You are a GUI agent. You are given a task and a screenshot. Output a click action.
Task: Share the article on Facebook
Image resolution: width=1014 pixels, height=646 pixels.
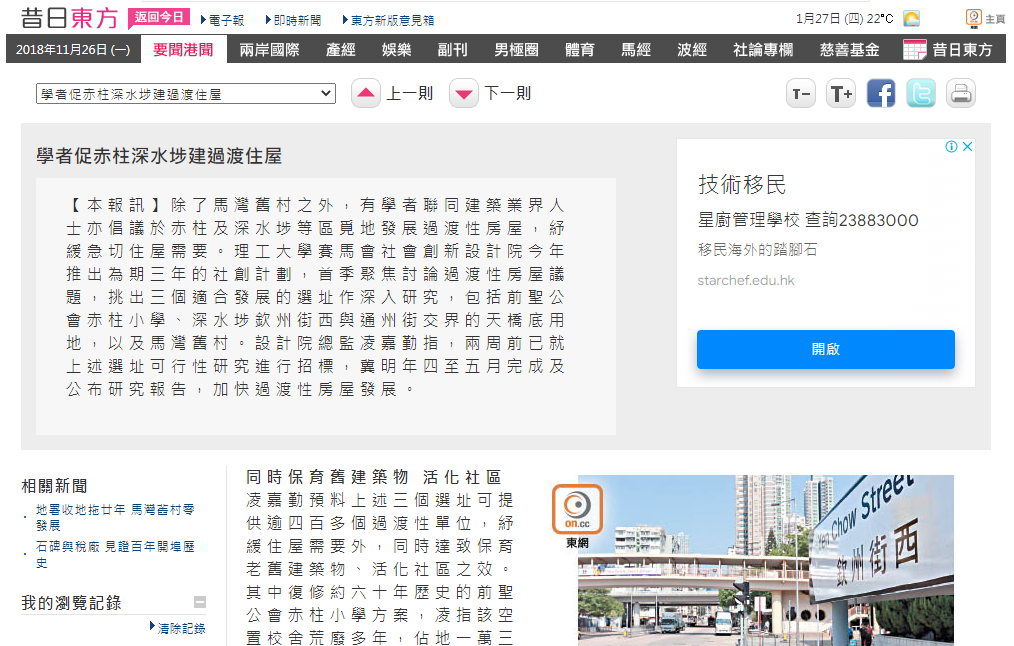[x=881, y=94]
